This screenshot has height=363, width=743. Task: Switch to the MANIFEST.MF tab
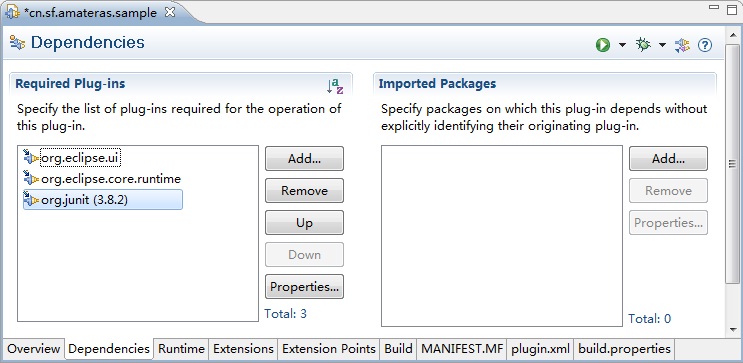[x=462, y=349]
